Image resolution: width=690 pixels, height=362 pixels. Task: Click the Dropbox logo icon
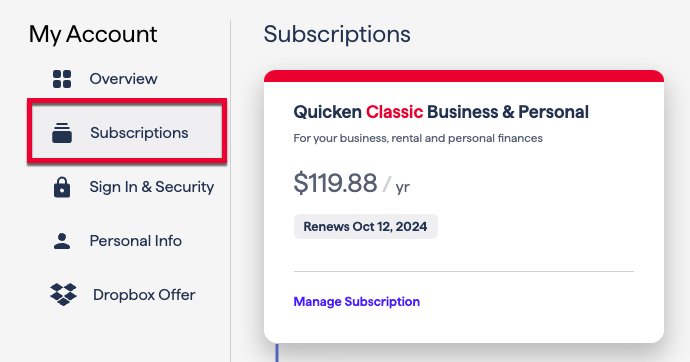(63, 295)
